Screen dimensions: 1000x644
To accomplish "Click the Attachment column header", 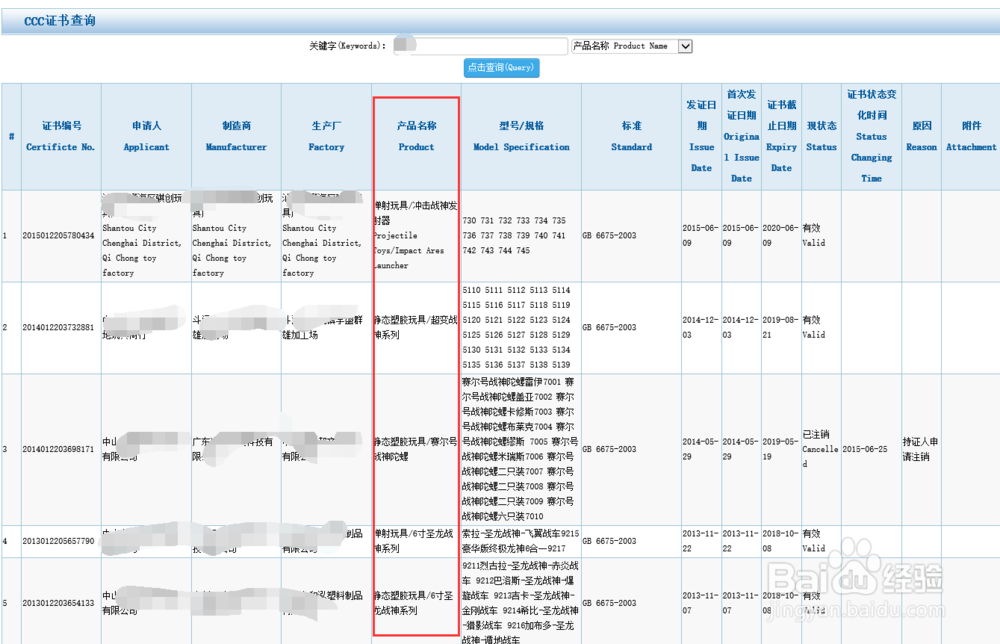I will (971, 136).
